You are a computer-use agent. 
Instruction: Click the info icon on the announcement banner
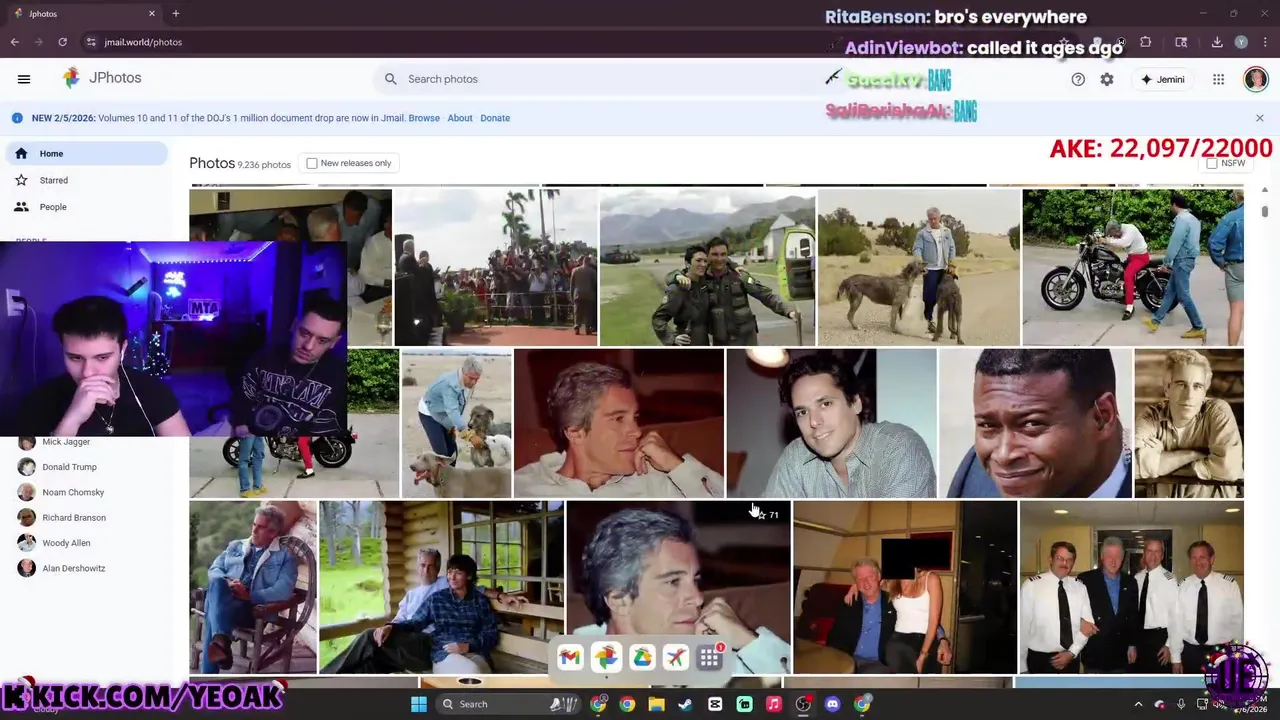point(17,118)
